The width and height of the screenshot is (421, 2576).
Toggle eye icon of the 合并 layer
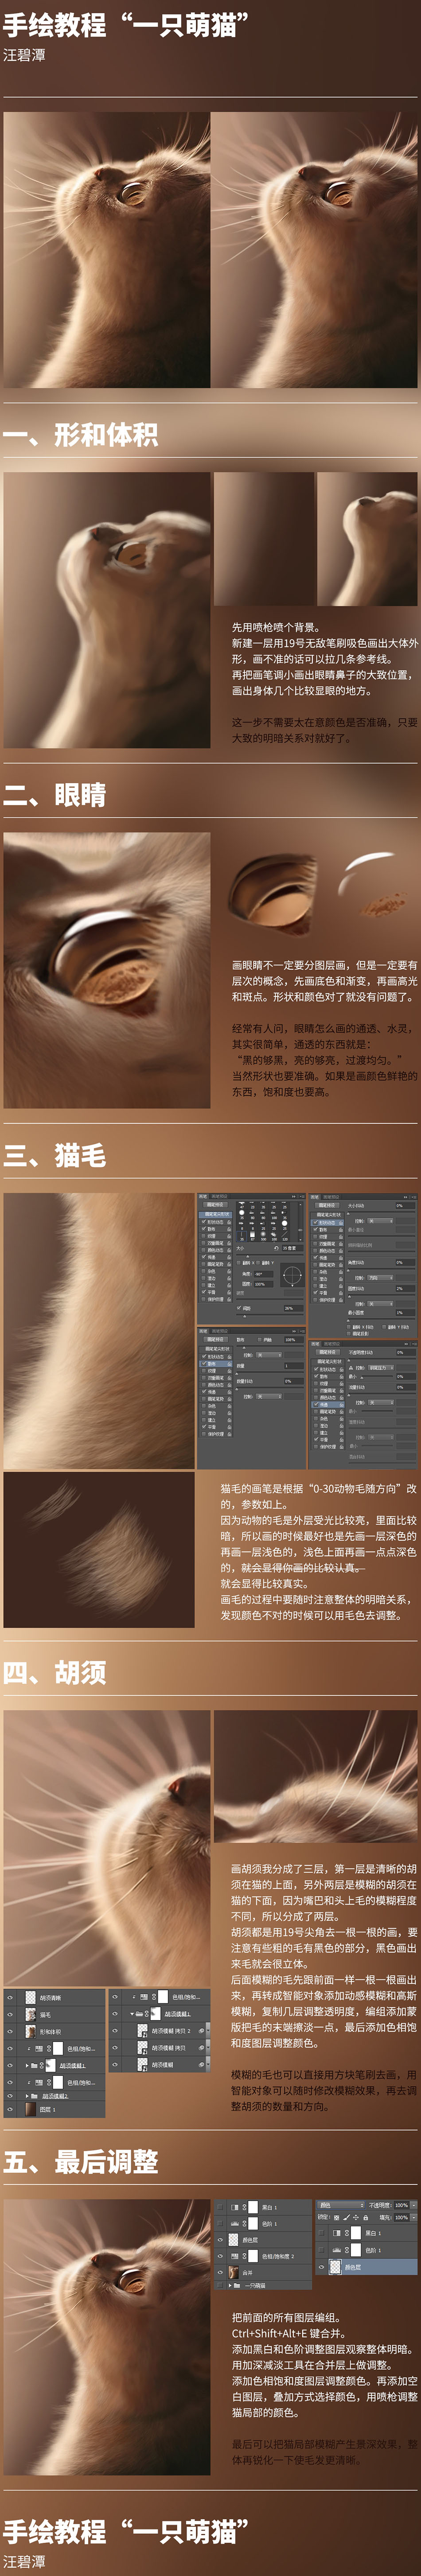pyautogui.click(x=219, y=2273)
